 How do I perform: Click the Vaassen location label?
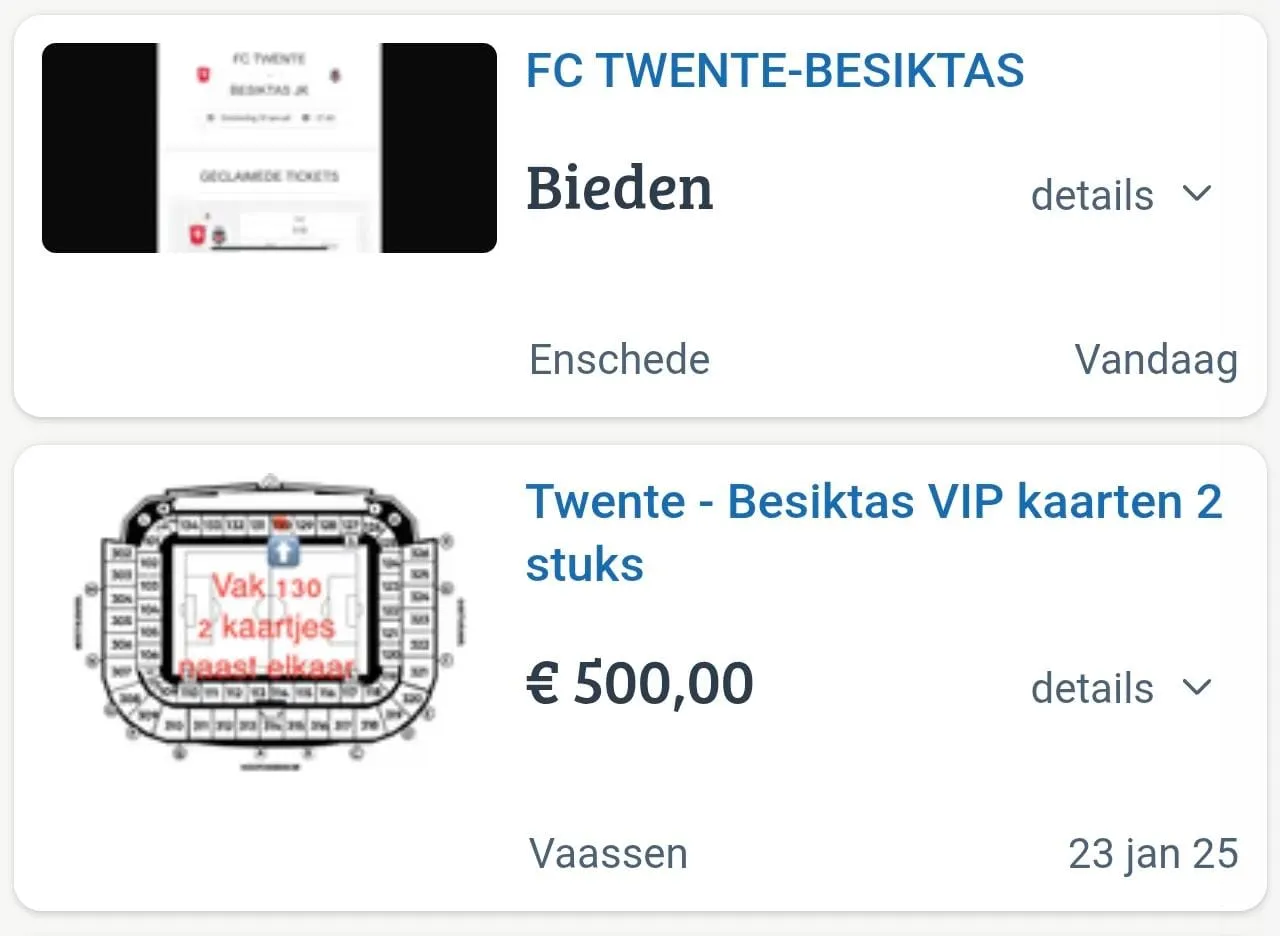[x=607, y=853]
